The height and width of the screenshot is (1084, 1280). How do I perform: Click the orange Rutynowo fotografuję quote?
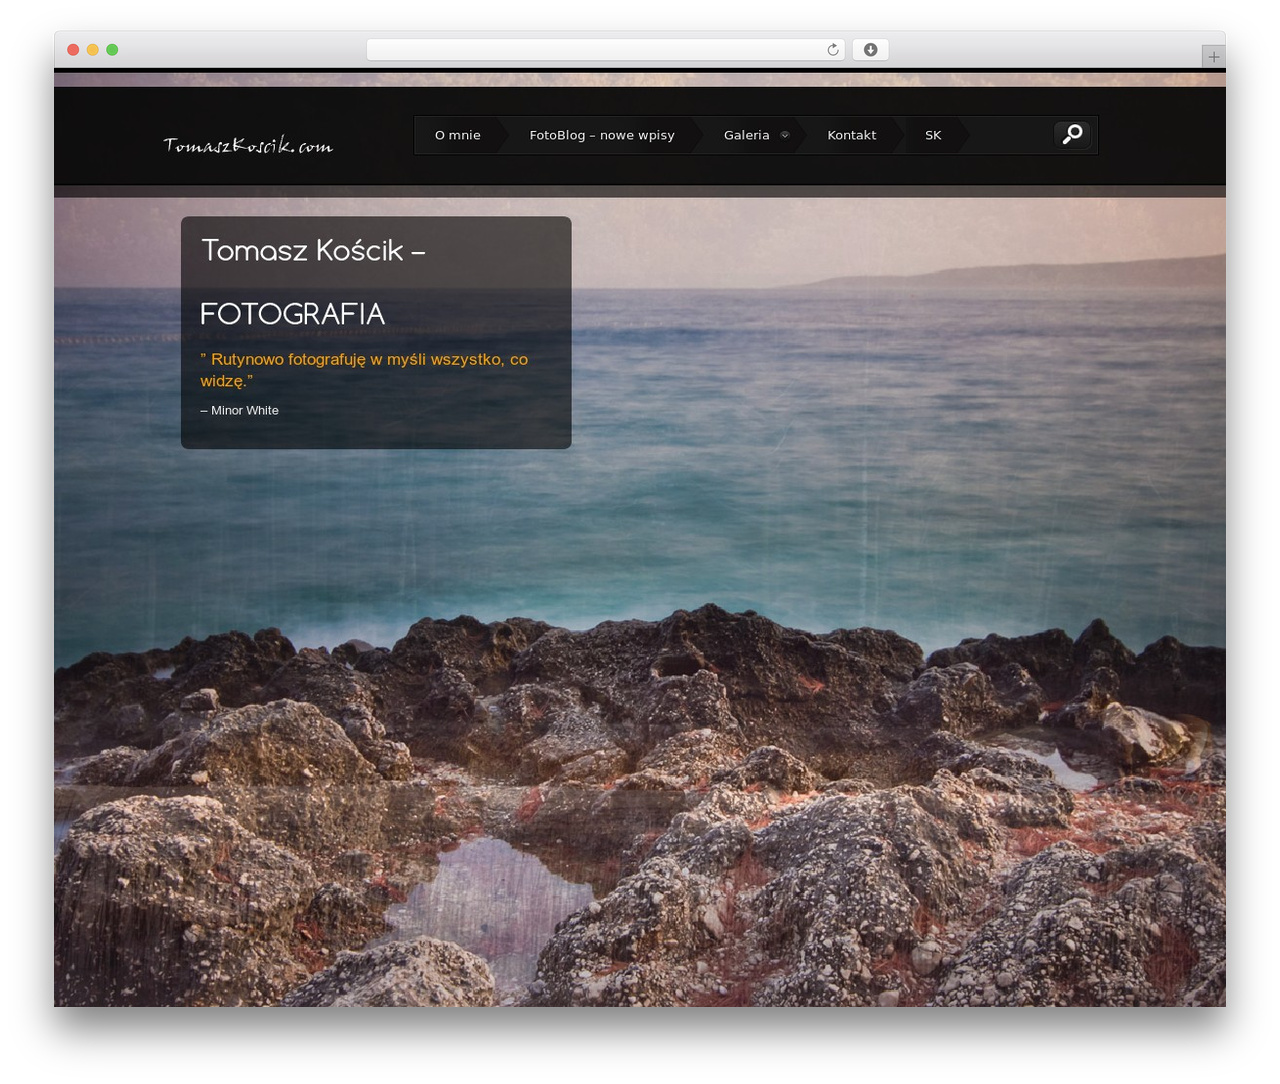[364, 370]
